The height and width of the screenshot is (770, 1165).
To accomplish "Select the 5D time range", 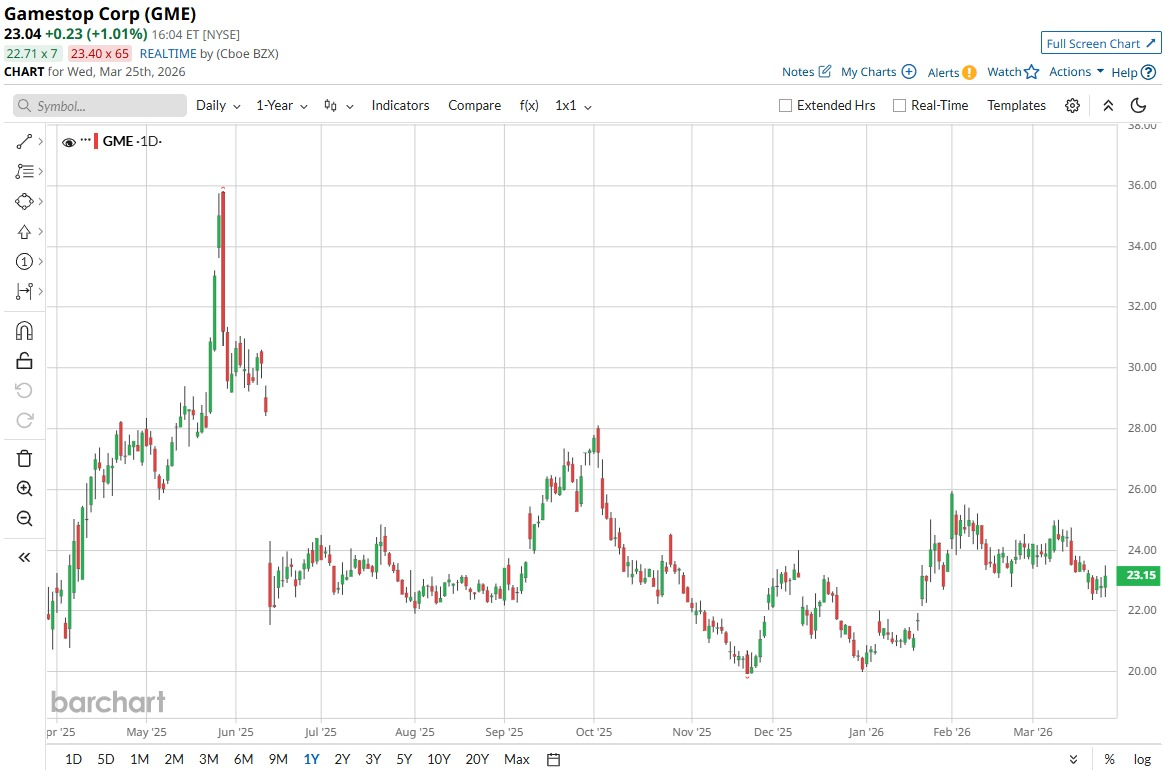I will pos(106,759).
